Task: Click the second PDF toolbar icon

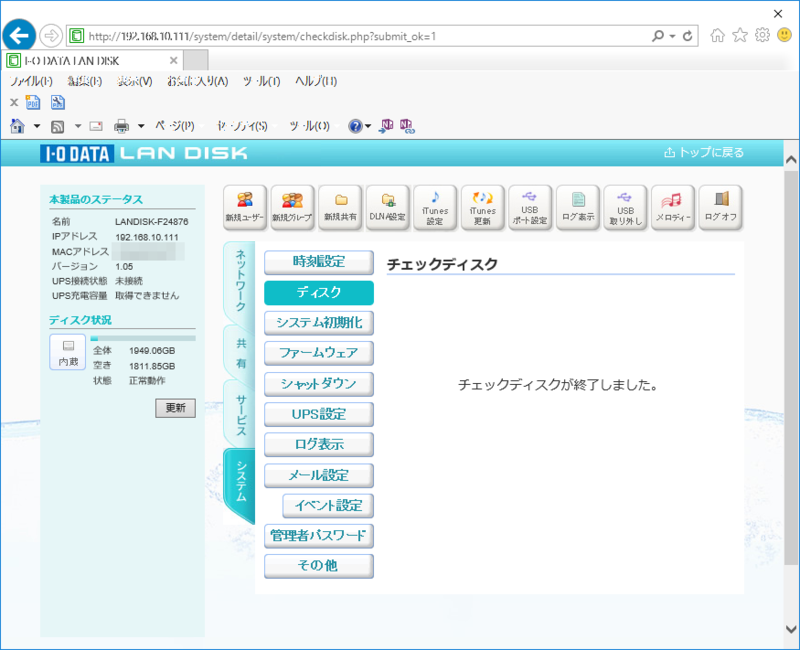Action: (58, 103)
